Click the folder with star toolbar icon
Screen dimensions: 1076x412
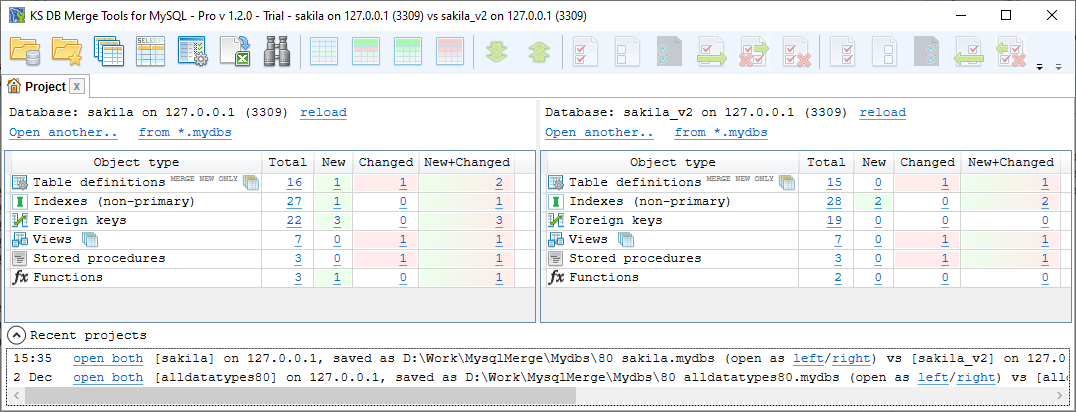pyautogui.click(x=67, y=51)
